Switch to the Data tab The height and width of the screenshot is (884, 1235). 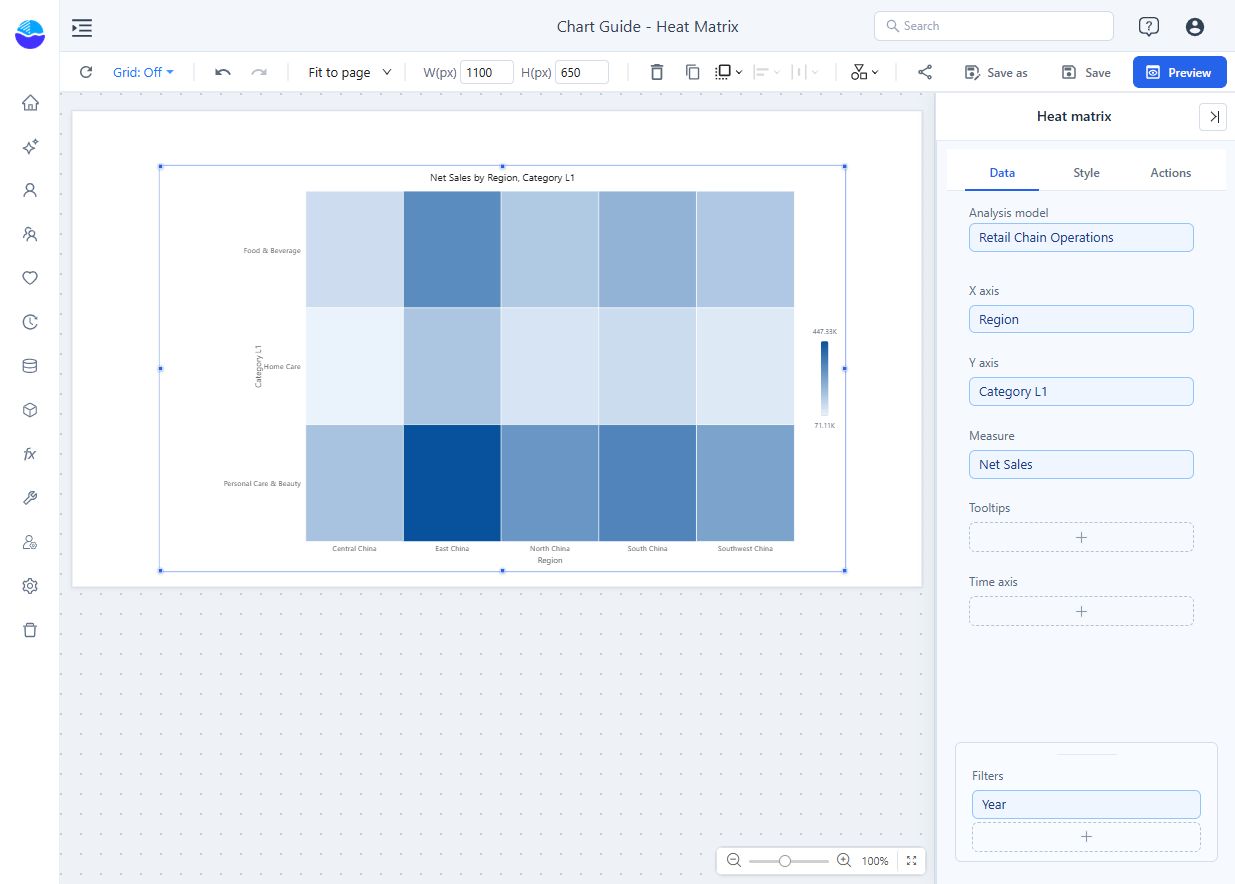point(1002,173)
